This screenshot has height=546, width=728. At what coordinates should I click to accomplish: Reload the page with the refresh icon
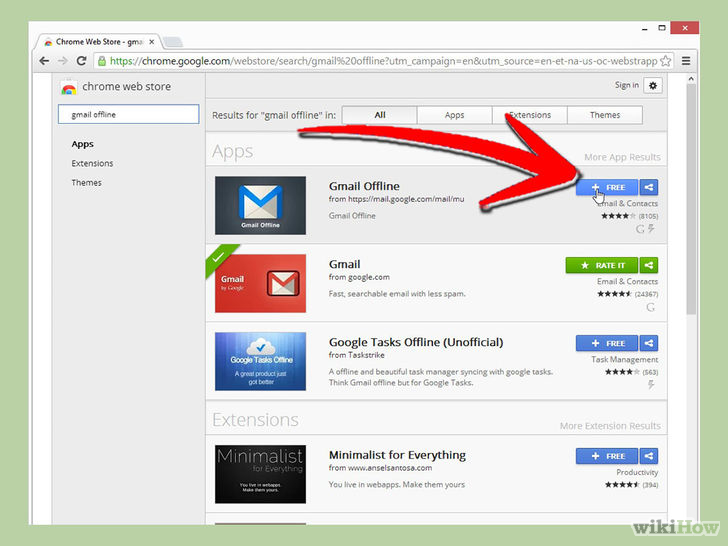tap(81, 61)
